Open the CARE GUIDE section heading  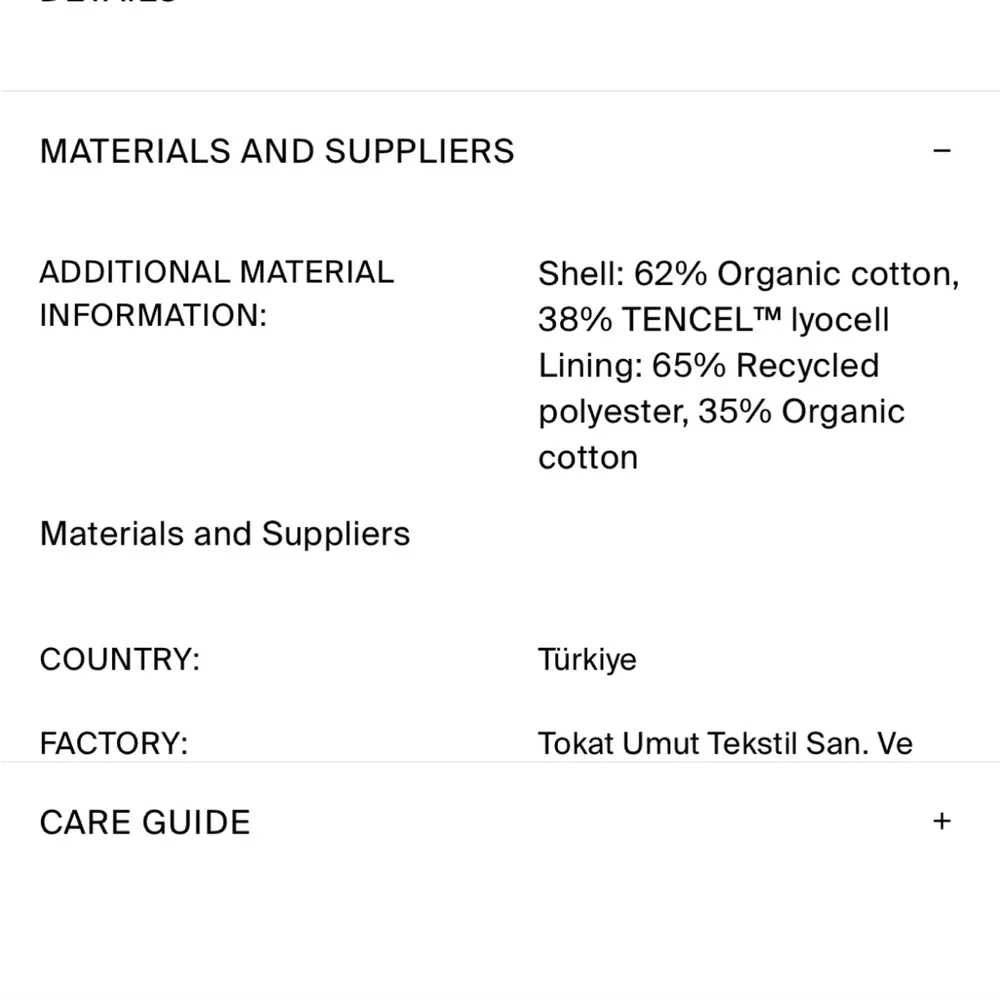tap(145, 822)
